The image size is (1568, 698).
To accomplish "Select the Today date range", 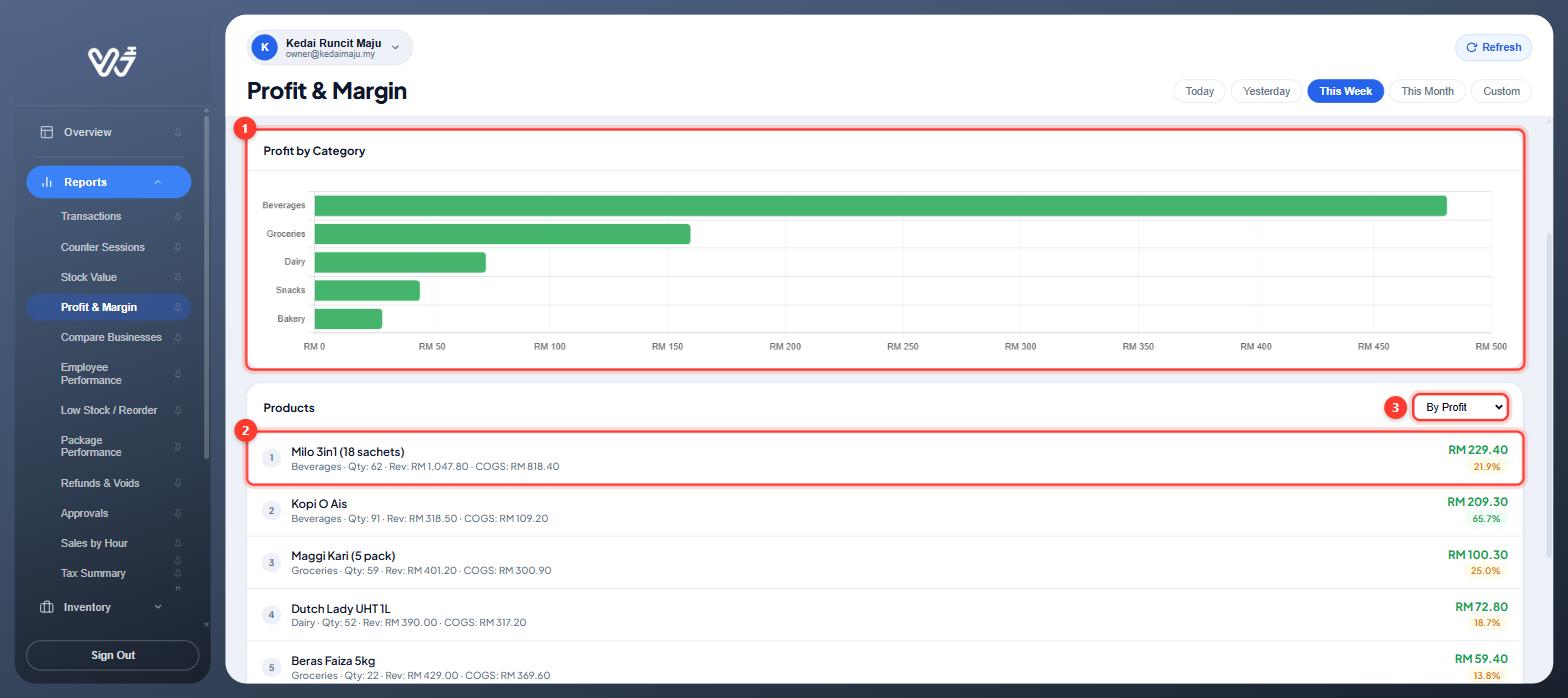I will click(1199, 91).
